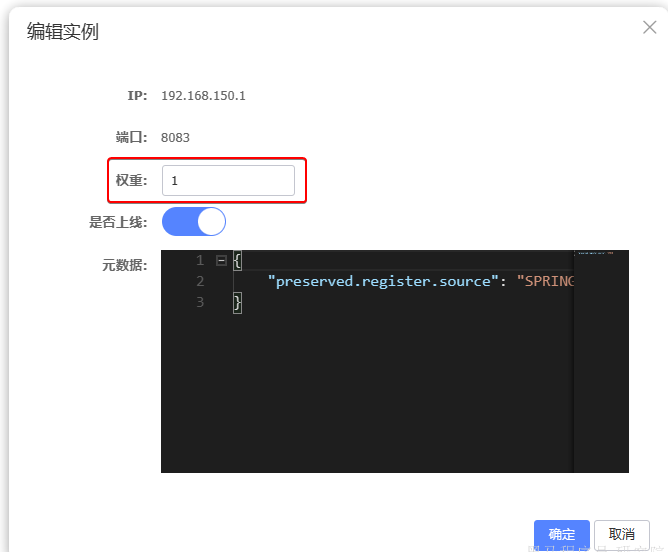Click the code minimap preview at top right
Viewport: 668px width, 552px height.
click(600, 254)
